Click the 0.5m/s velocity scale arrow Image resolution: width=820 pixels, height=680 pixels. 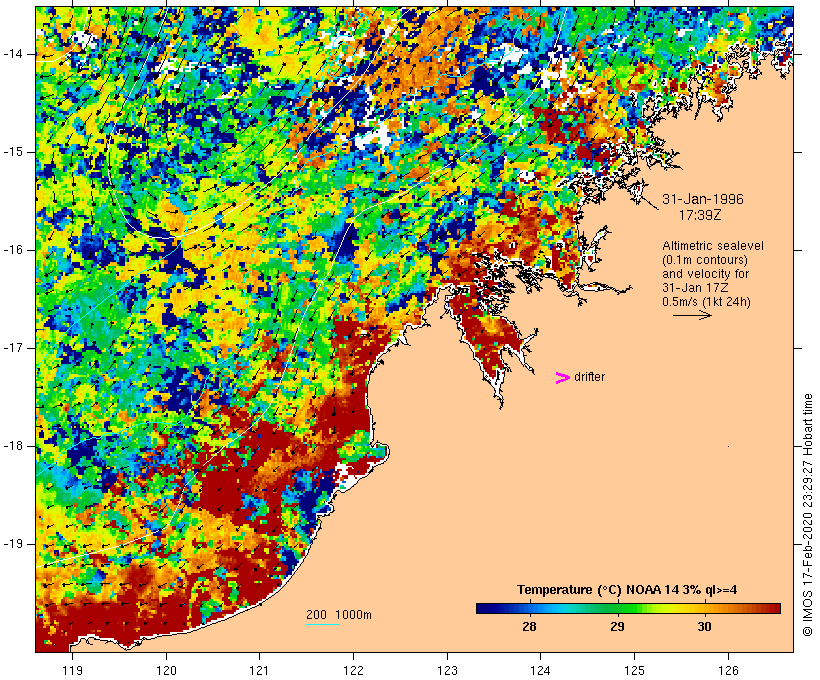click(x=692, y=315)
